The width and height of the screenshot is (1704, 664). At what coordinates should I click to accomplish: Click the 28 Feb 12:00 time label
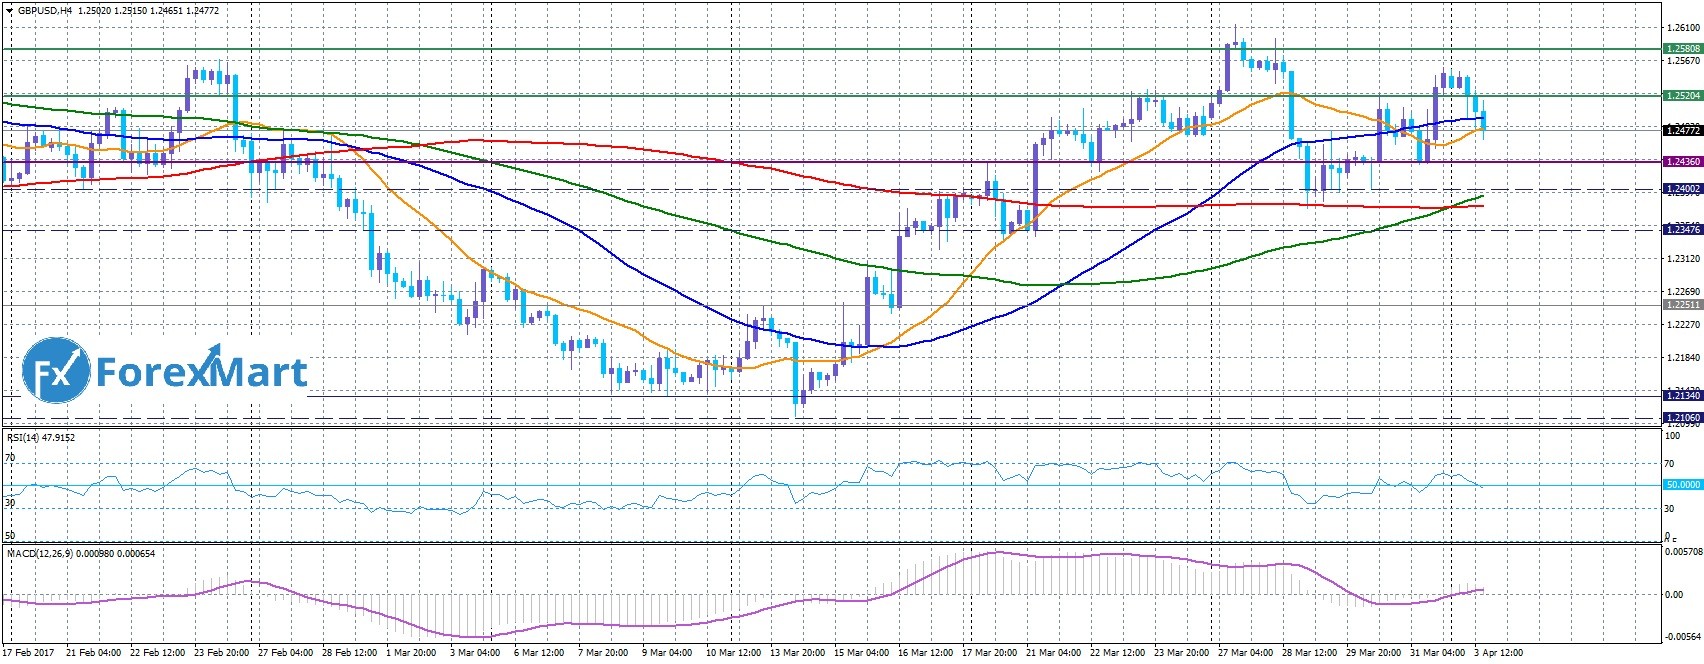[351, 653]
